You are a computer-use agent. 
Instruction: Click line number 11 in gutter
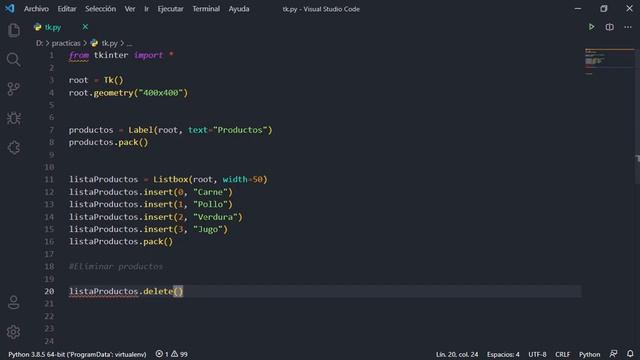click(49, 179)
